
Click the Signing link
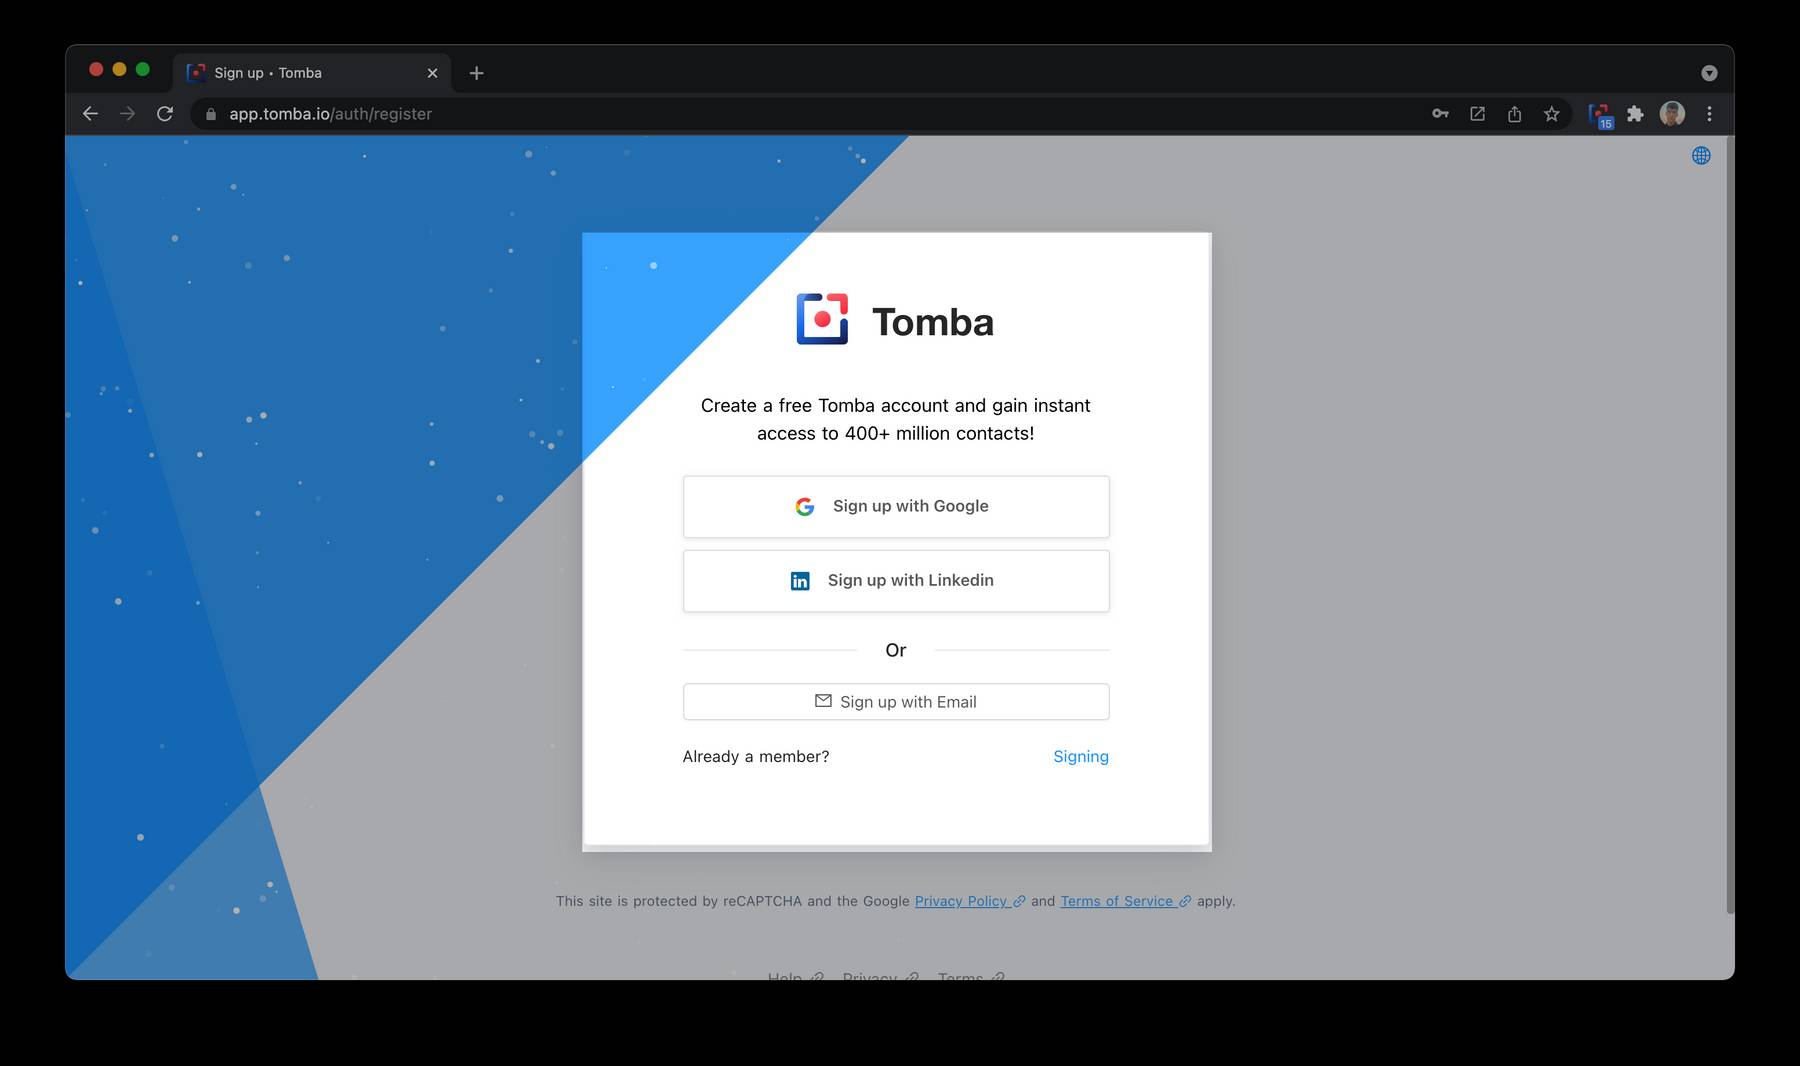point(1081,757)
